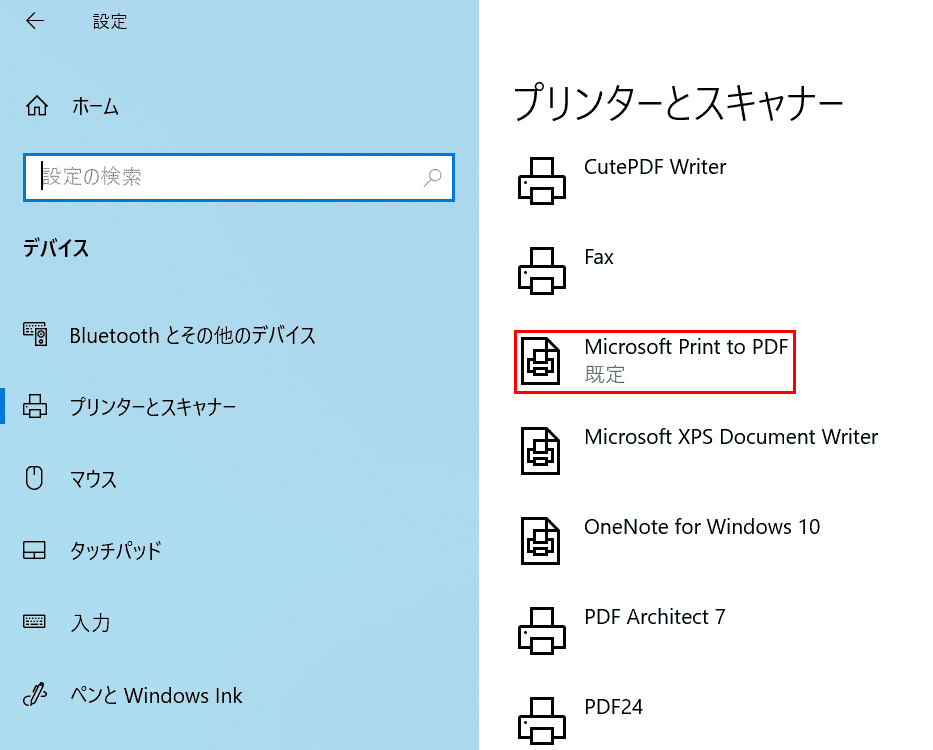Open ペンと Windows Ink settings

[x=156, y=695]
